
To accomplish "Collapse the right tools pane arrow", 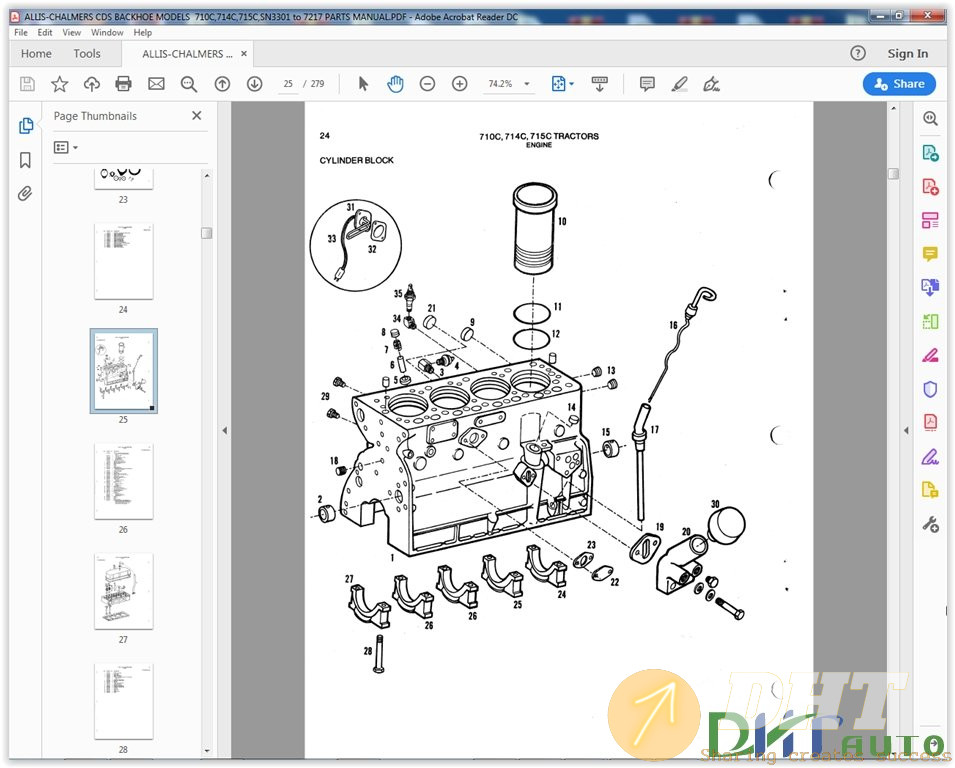I will (x=906, y=431).
